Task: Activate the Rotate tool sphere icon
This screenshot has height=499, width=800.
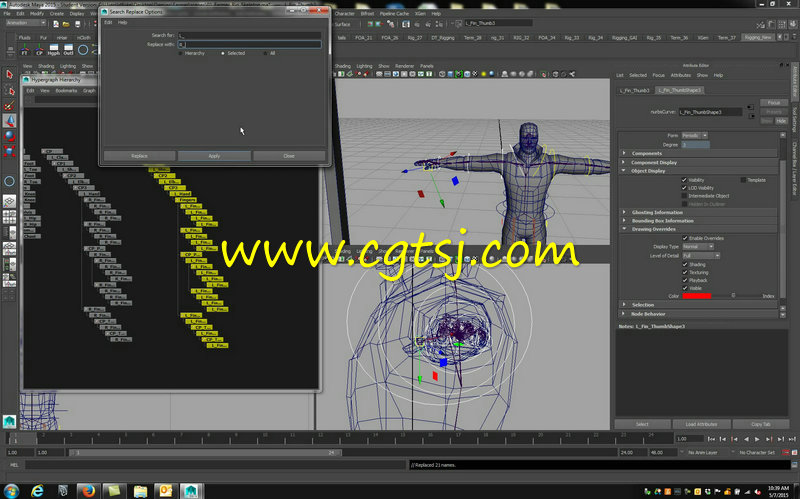Action: 9,136
